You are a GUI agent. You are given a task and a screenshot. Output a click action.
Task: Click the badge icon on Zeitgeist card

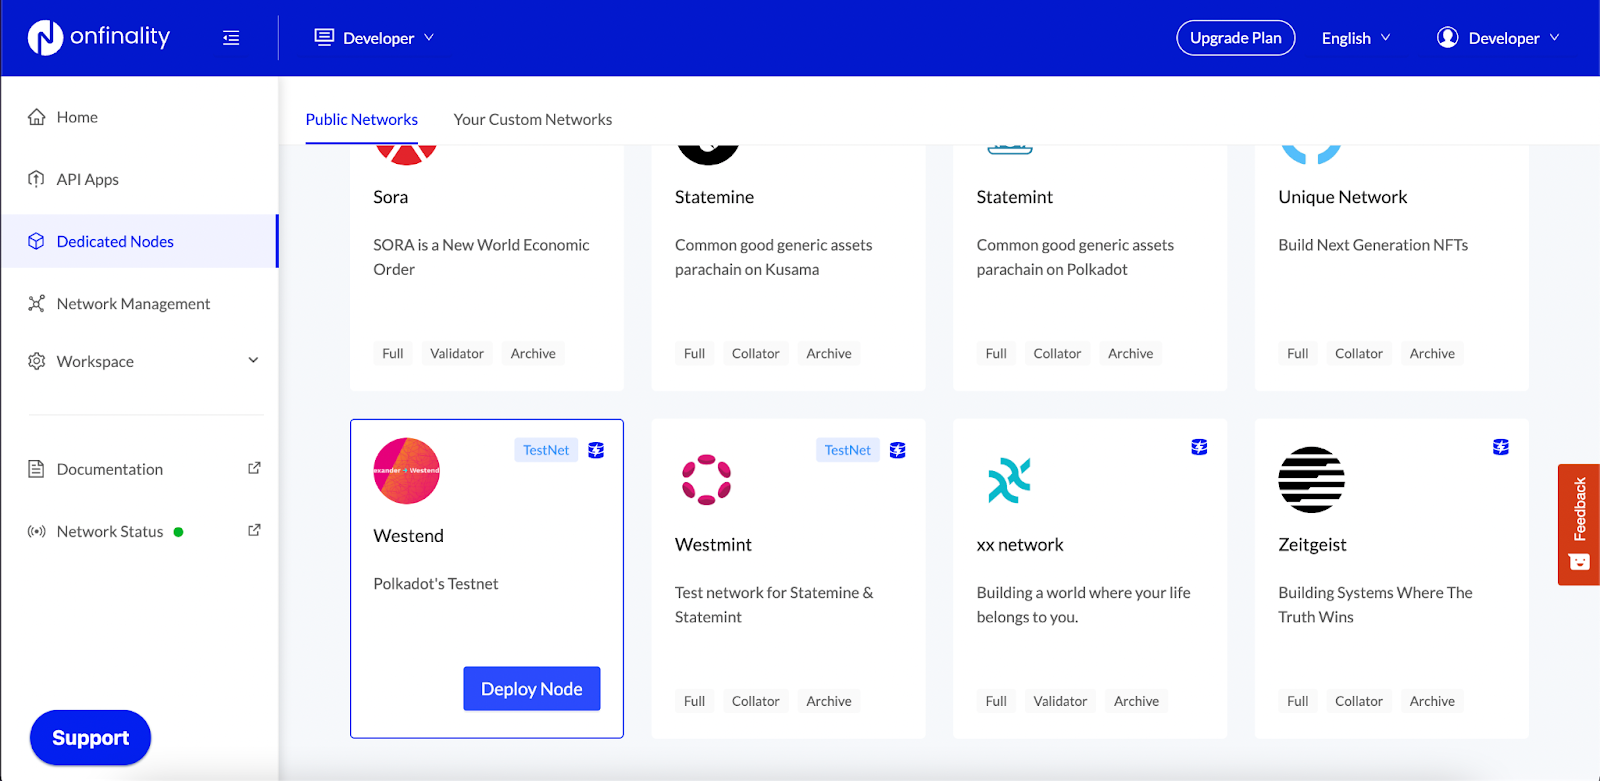1501,447
